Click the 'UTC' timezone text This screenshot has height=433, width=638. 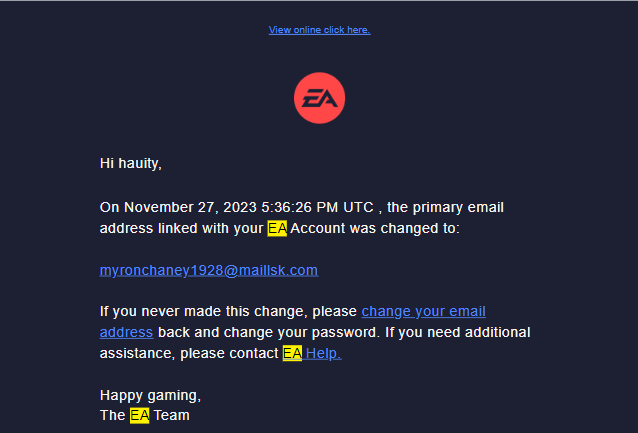pos(358,208)
